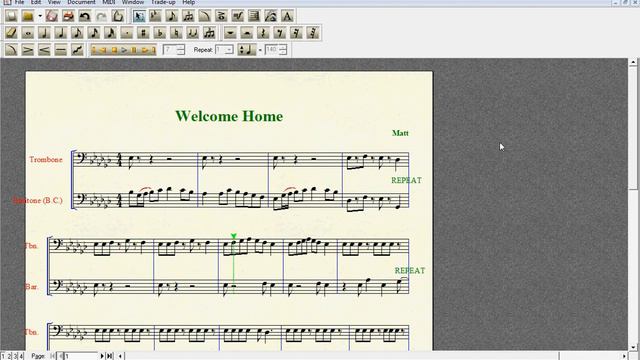The image size is (640, 360).
Task: Expand the Open folder dropdown arrow
Action: point(40,16)
